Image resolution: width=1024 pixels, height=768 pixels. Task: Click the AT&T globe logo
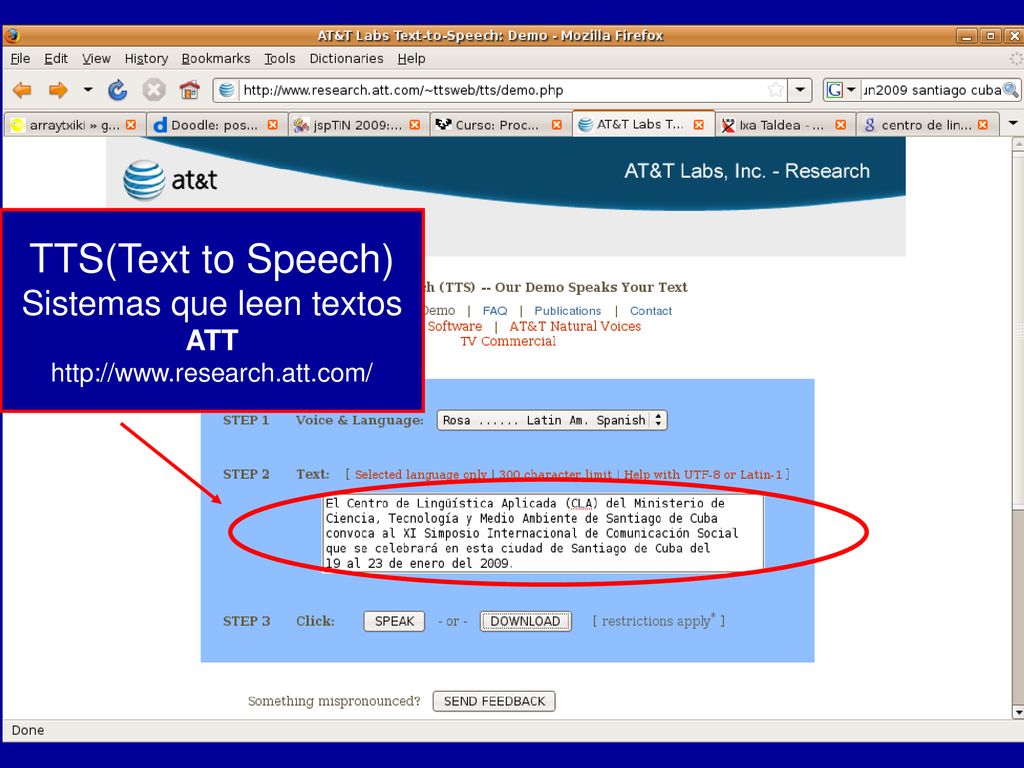(144, 180)
